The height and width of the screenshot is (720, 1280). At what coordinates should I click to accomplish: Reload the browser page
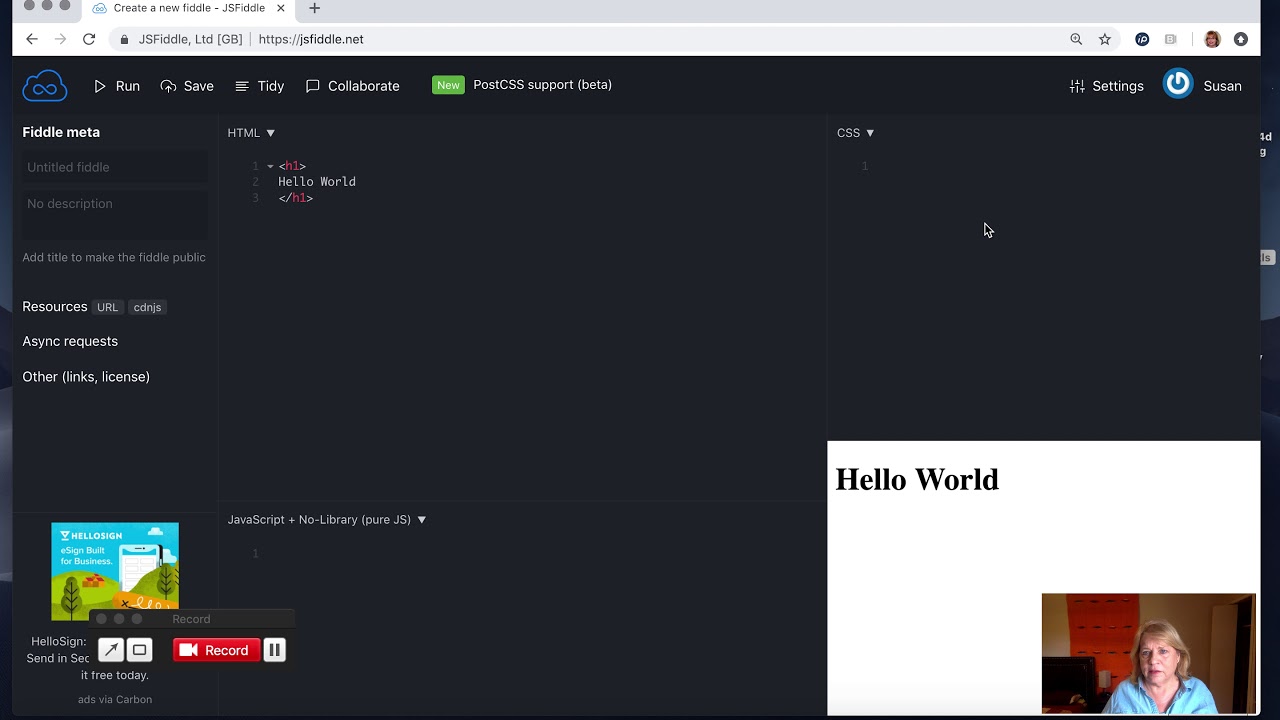coord(89,39)
